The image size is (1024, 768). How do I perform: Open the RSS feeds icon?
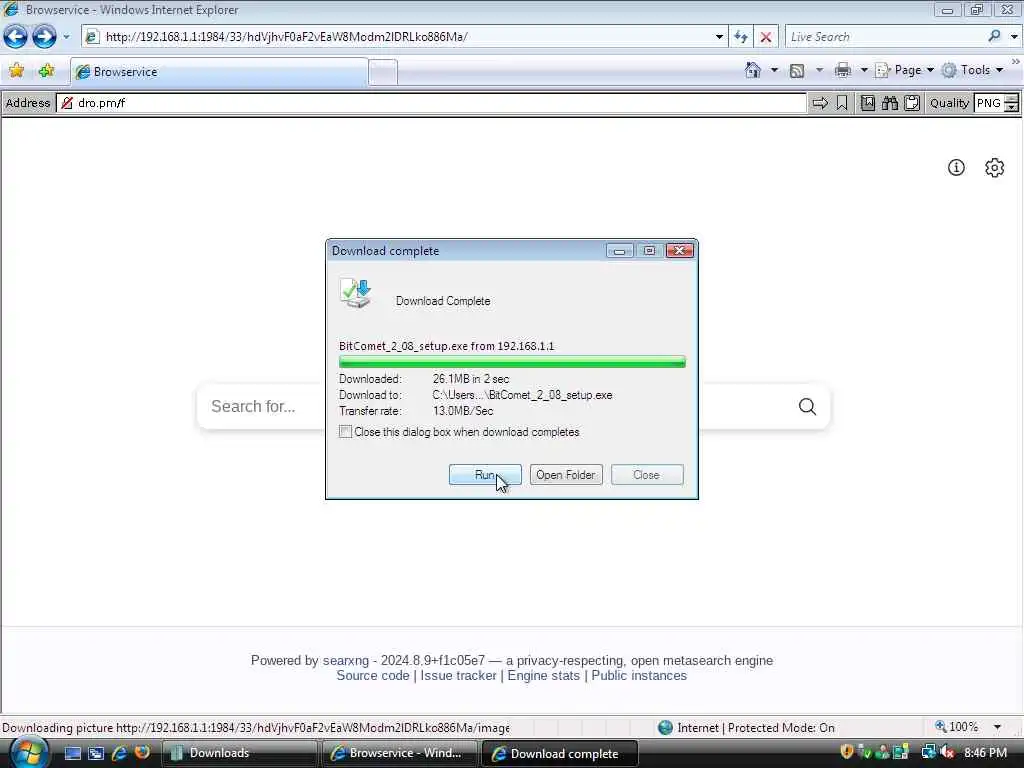click(x=797, y=71)
